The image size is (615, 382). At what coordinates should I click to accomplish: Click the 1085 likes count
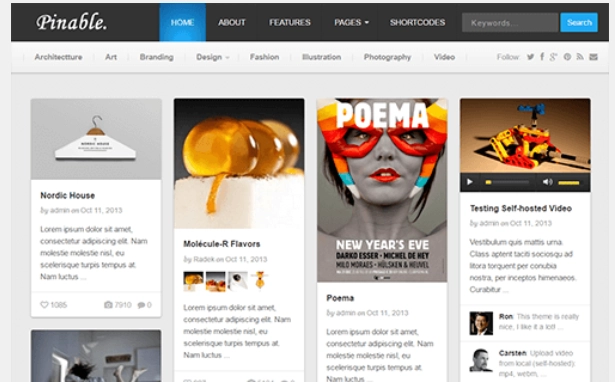(59, 305)
